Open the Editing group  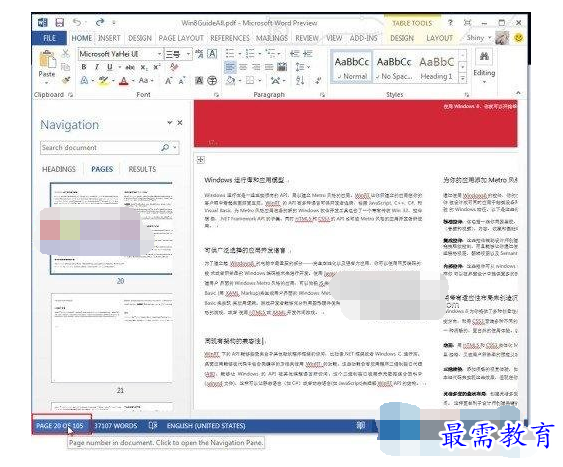[x=484, y=67]
